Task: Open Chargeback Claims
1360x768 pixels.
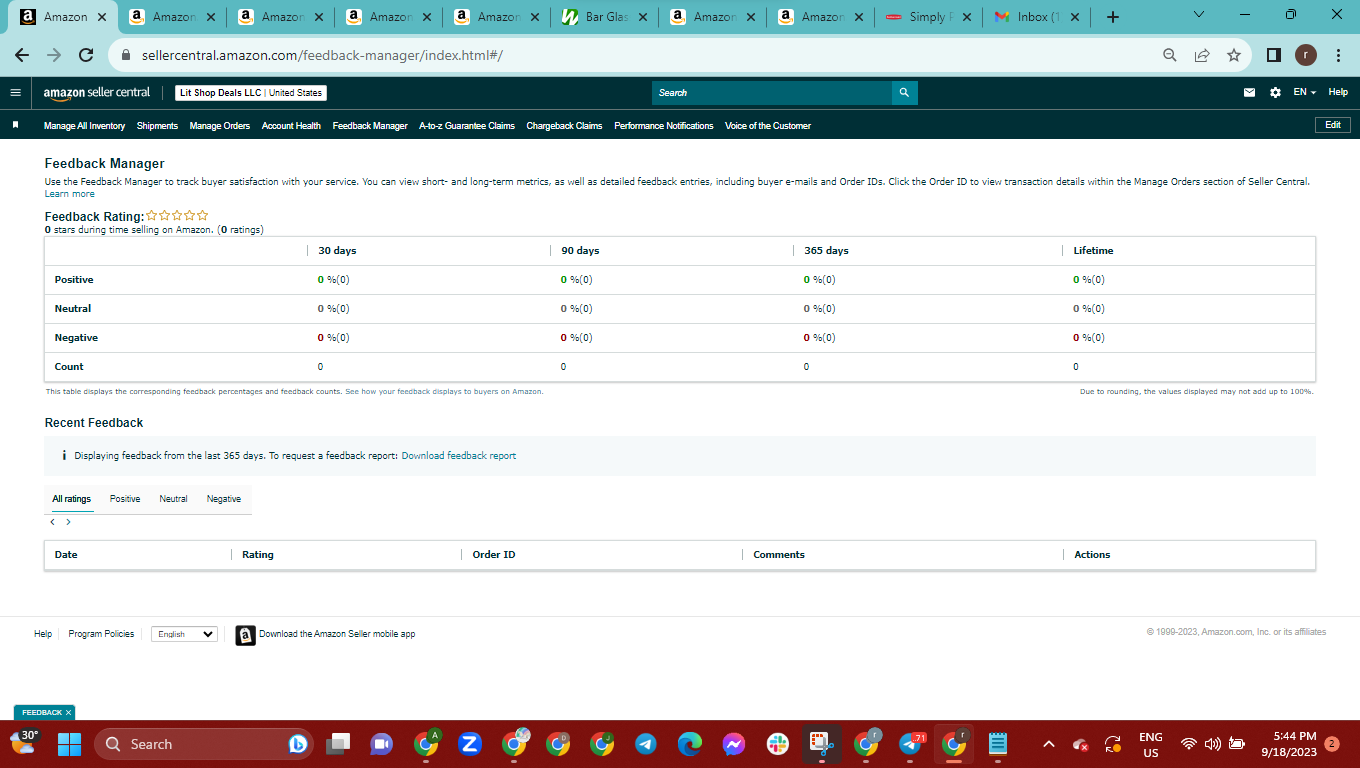Action: (x=564, y=126)
